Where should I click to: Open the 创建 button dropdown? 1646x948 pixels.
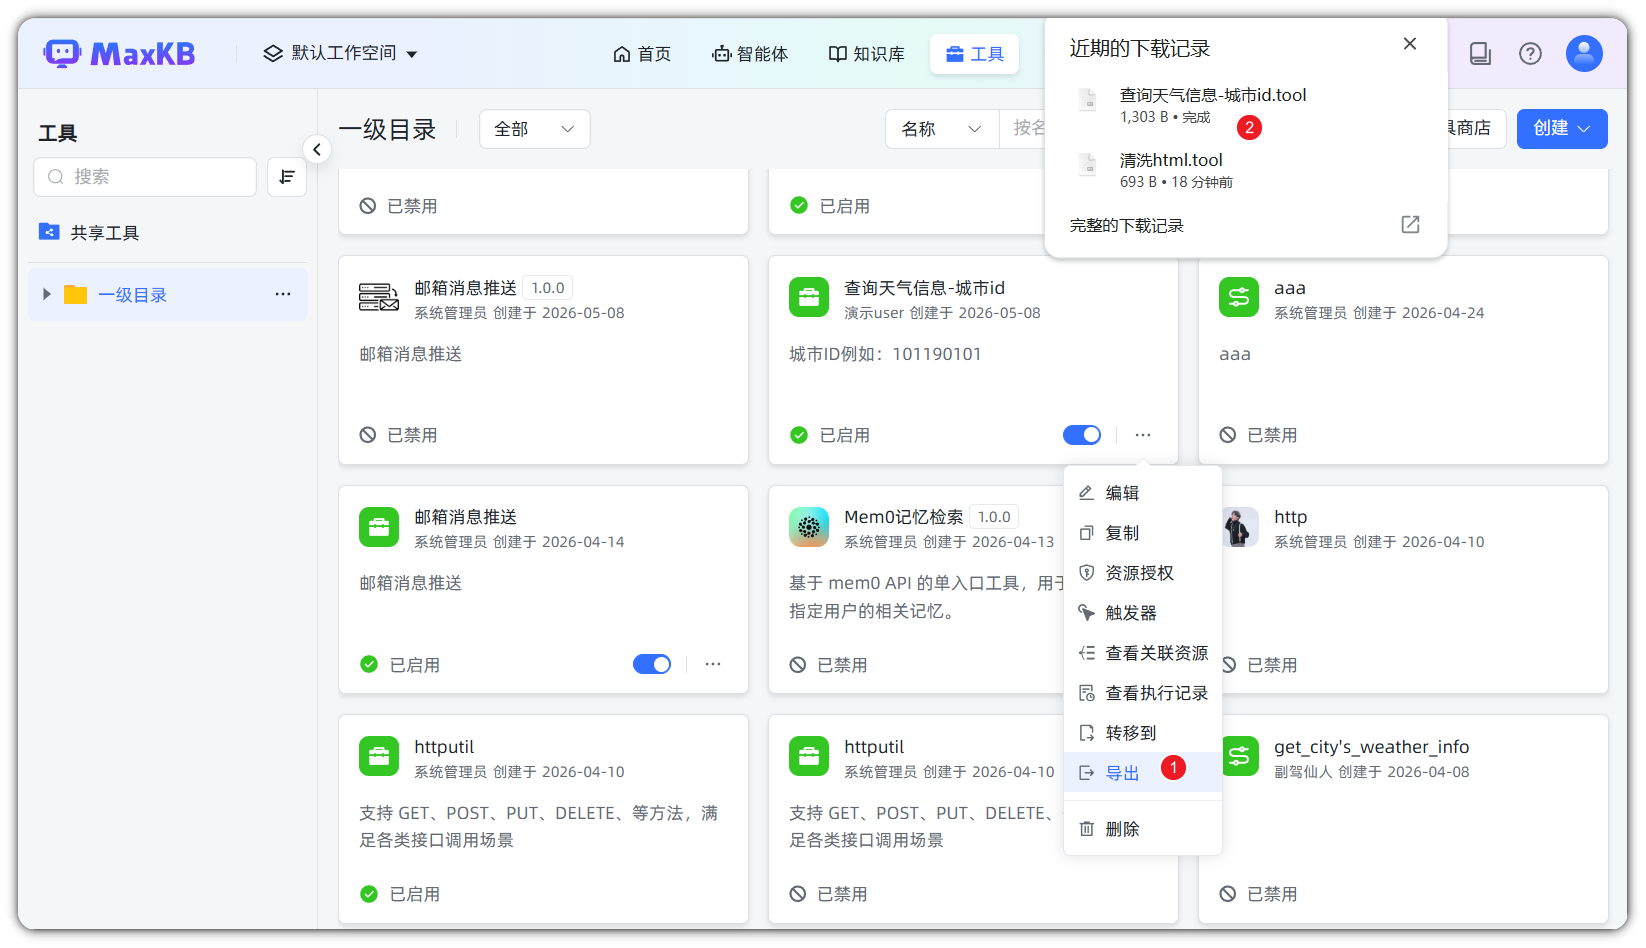(x=1562, y=129)
